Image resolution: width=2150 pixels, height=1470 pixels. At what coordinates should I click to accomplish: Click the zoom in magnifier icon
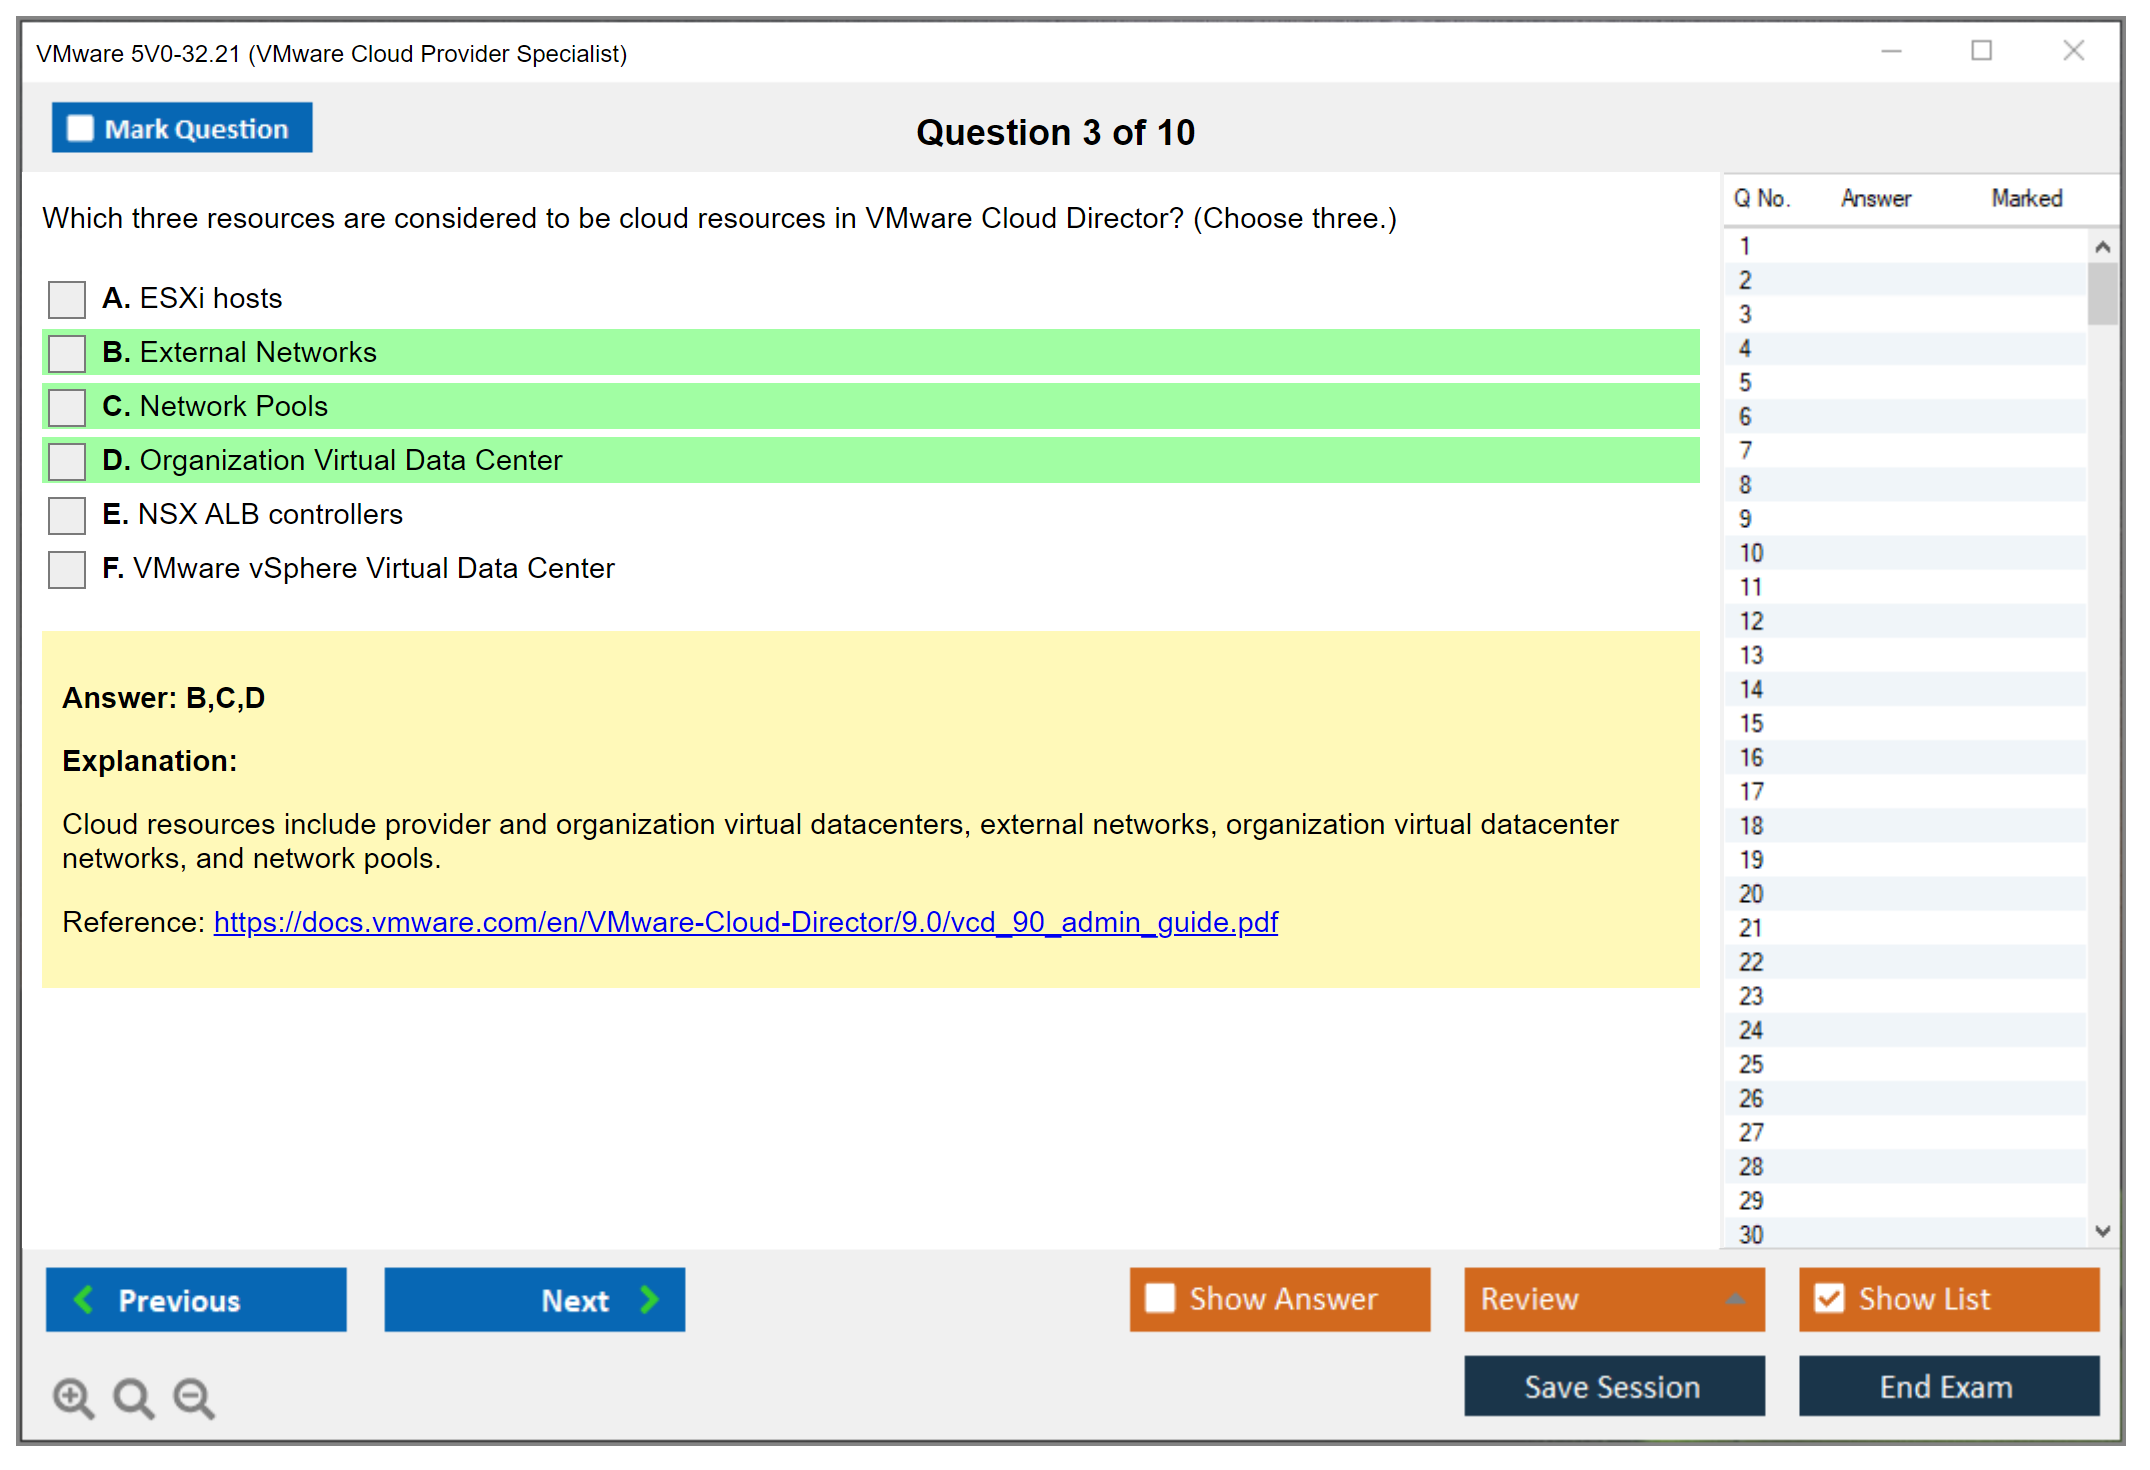[73, 1397]
